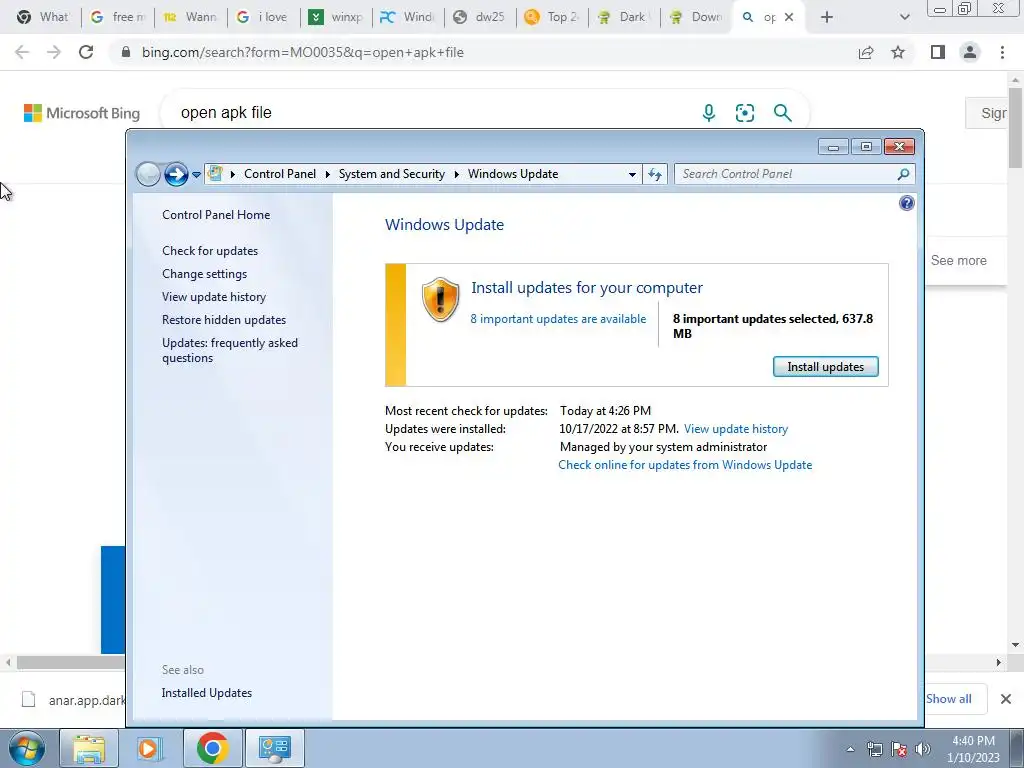Switch to the "i love" Google tab
This screenshot has height=768, width=1024.
pos(263,17)
